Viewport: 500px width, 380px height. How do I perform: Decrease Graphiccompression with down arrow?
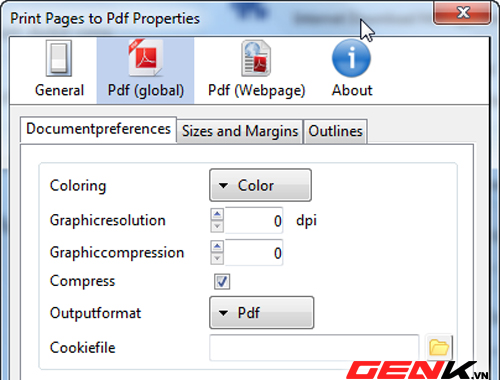217,259
